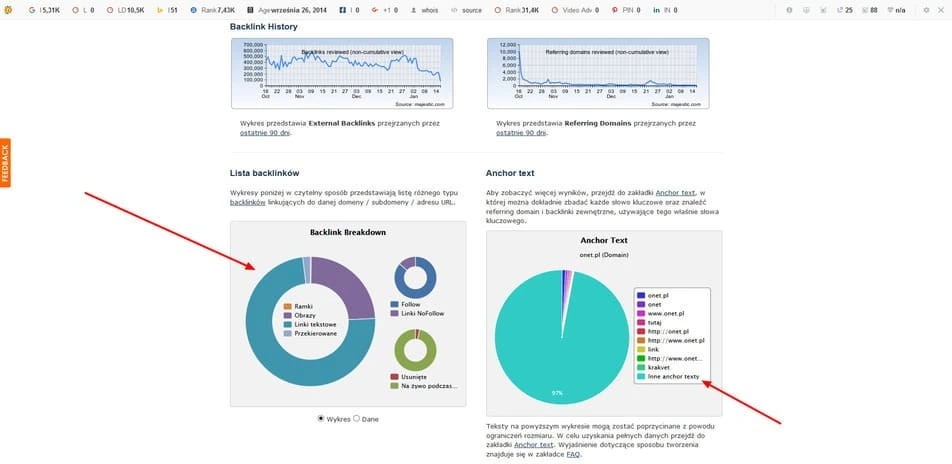Open the 'backlinków' link in Lista backlinków

247,201
